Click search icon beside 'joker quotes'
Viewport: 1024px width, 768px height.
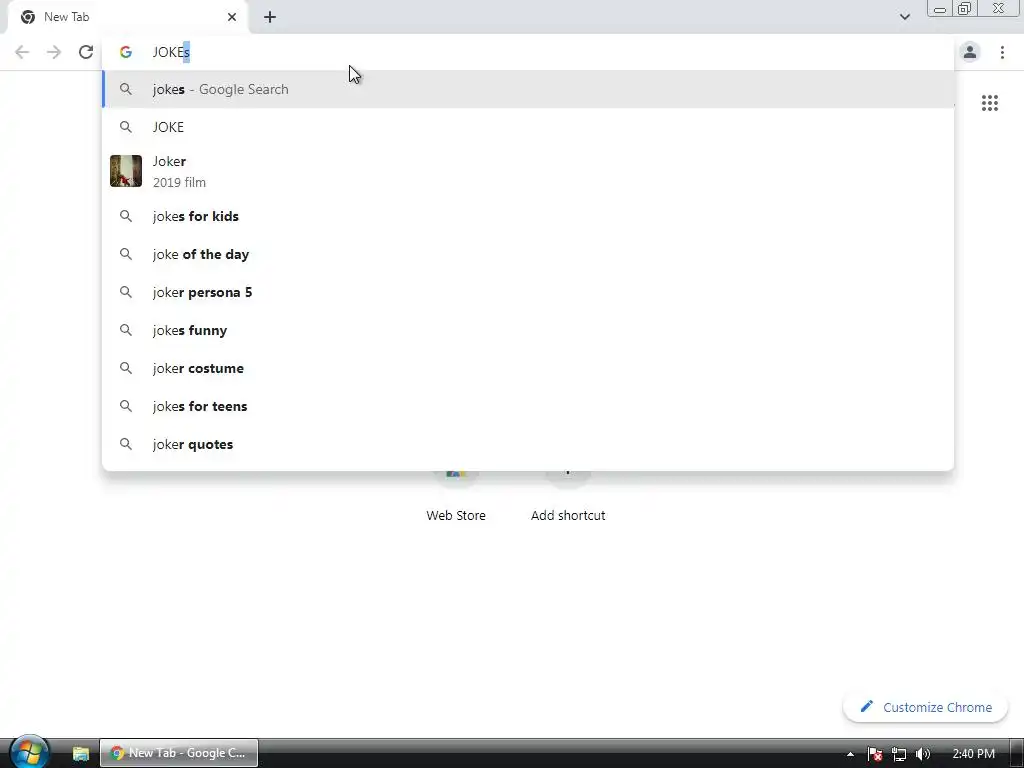[x=126, y=444]
